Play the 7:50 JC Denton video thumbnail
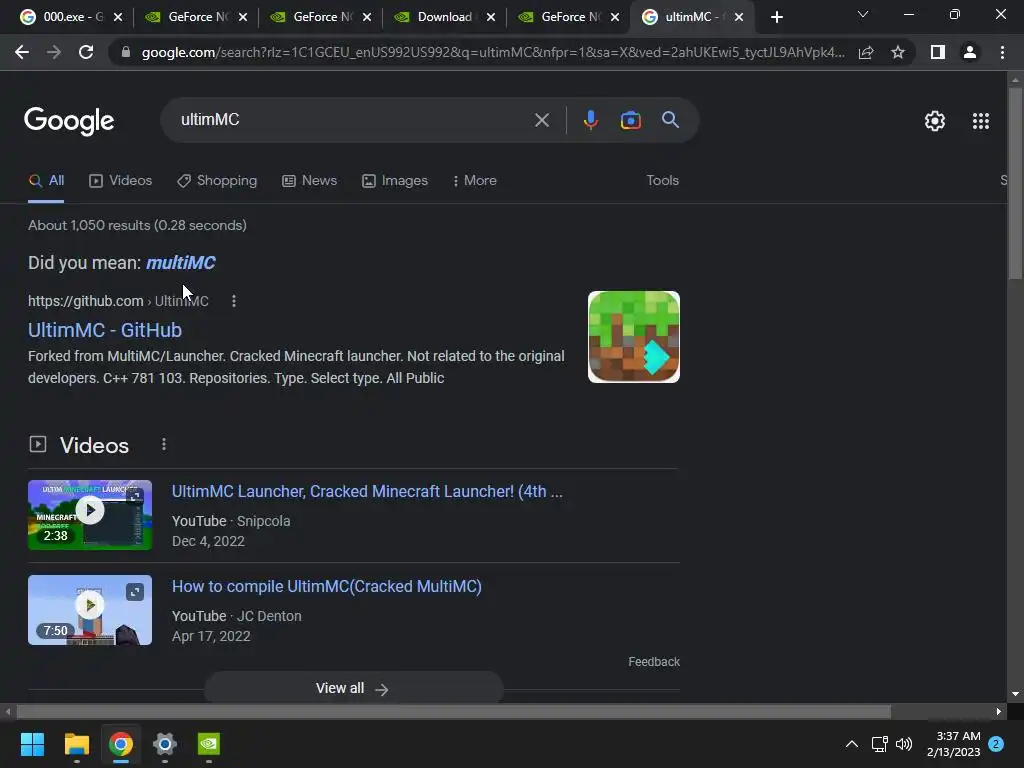This screenshot has height=768, width=1024. pyautogui.click(x=90, y=610)
